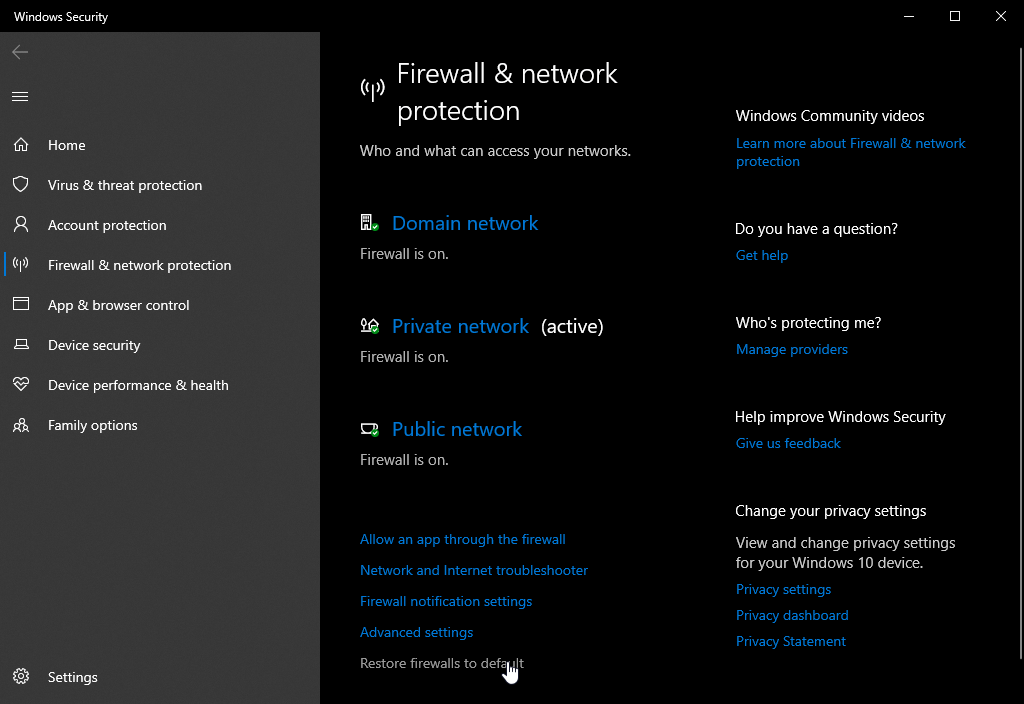Go back with the back arrow

(x=20, y=52)
